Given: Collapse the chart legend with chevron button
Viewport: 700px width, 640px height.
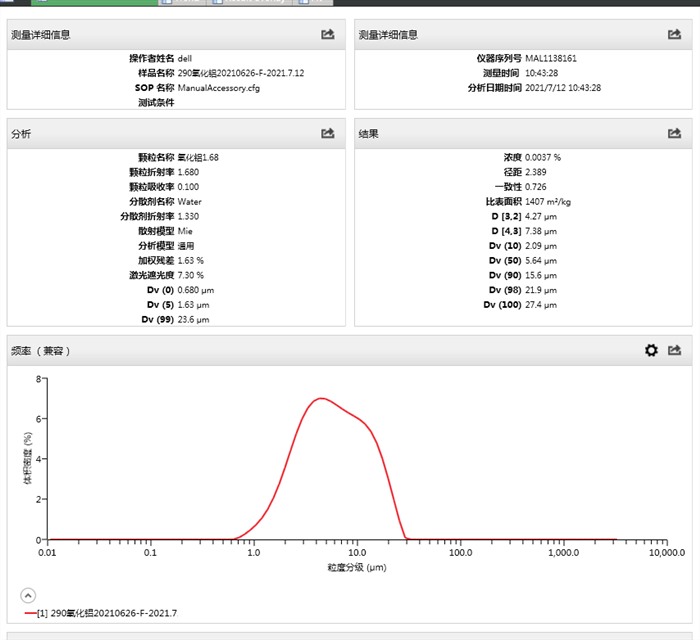Looking at the screenshot, I should pos(27,594).
